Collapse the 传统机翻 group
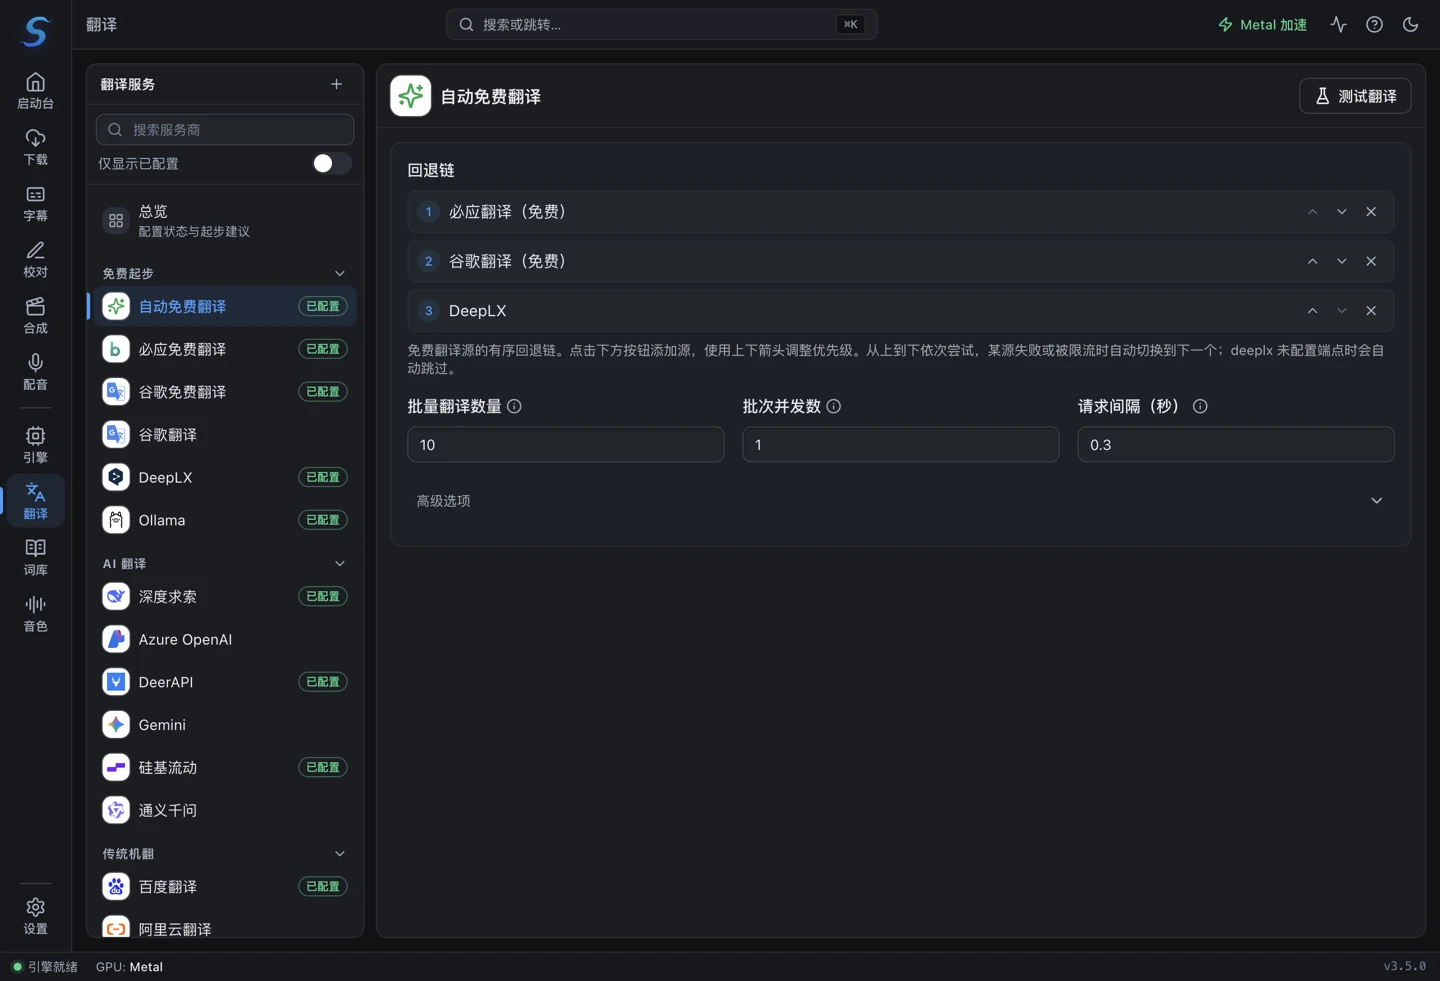The image size is (1440, 981). (340, 853)
